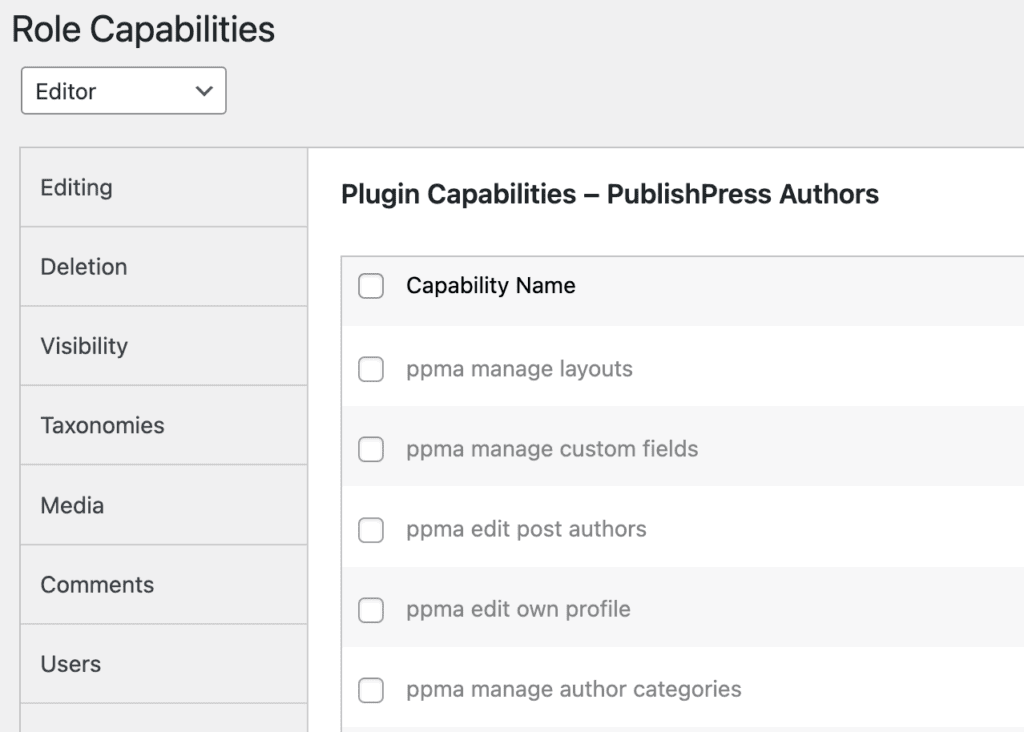
Task: Enable the ppma manage author categories capability
Action: 371,690
